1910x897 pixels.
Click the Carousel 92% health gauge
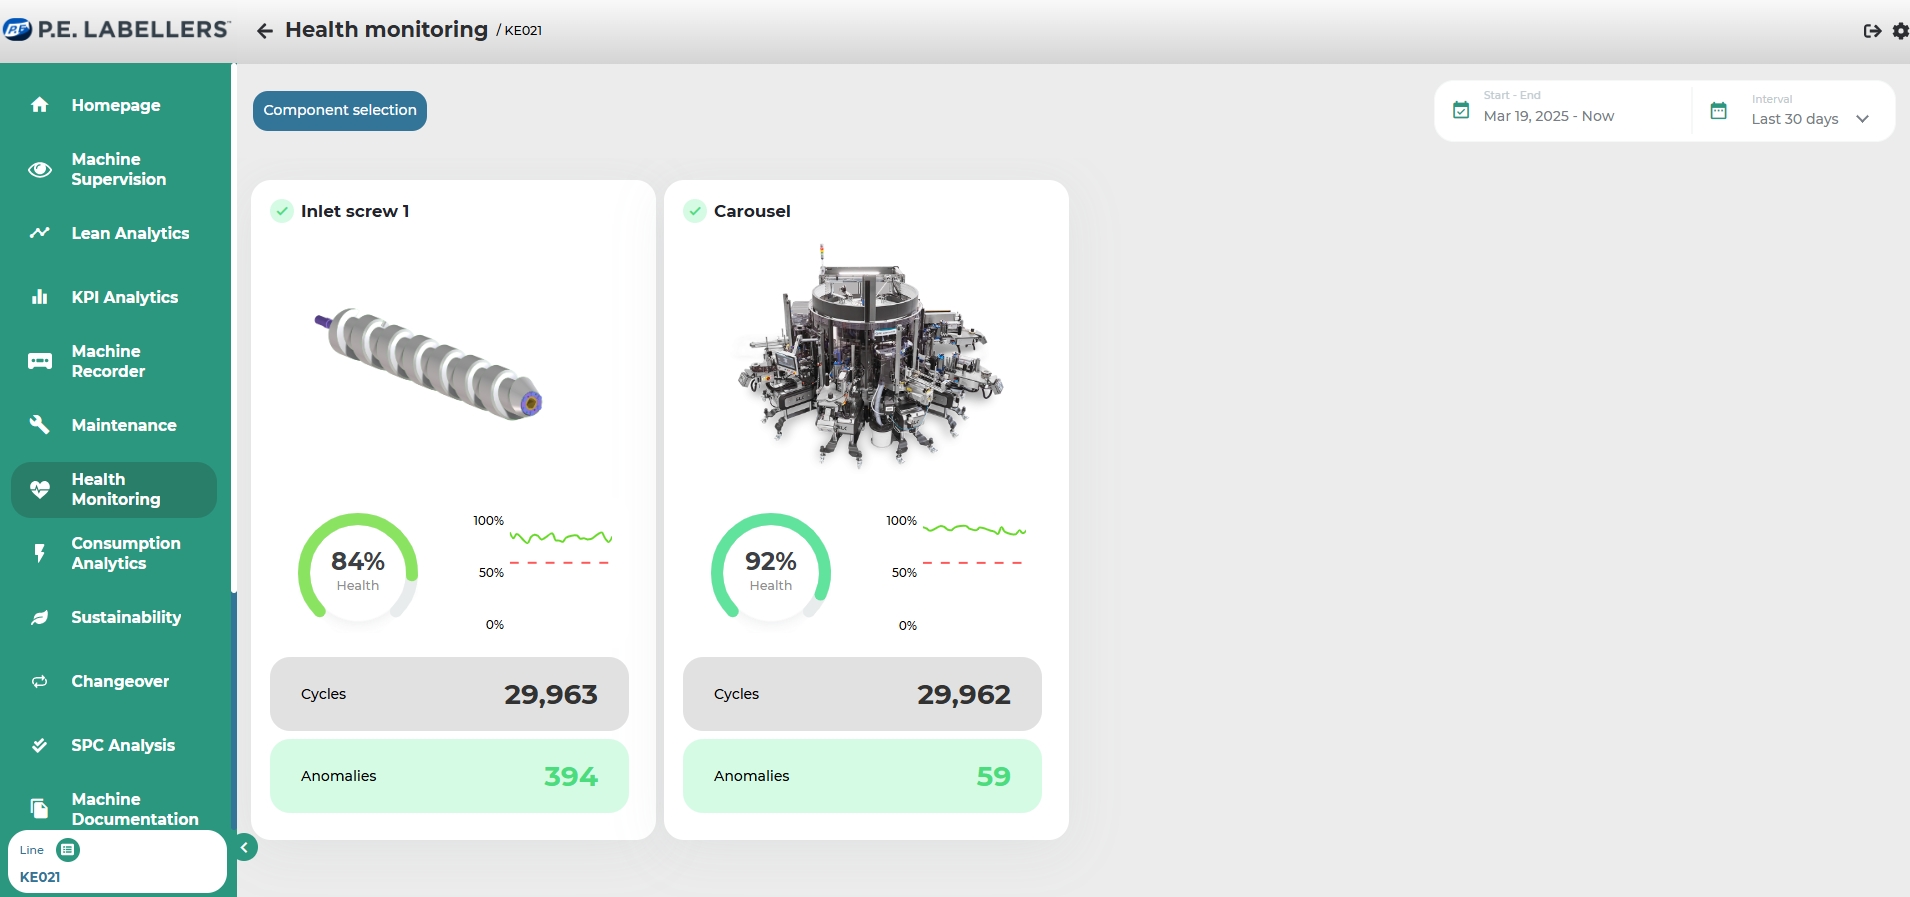(x=771, y=569)
